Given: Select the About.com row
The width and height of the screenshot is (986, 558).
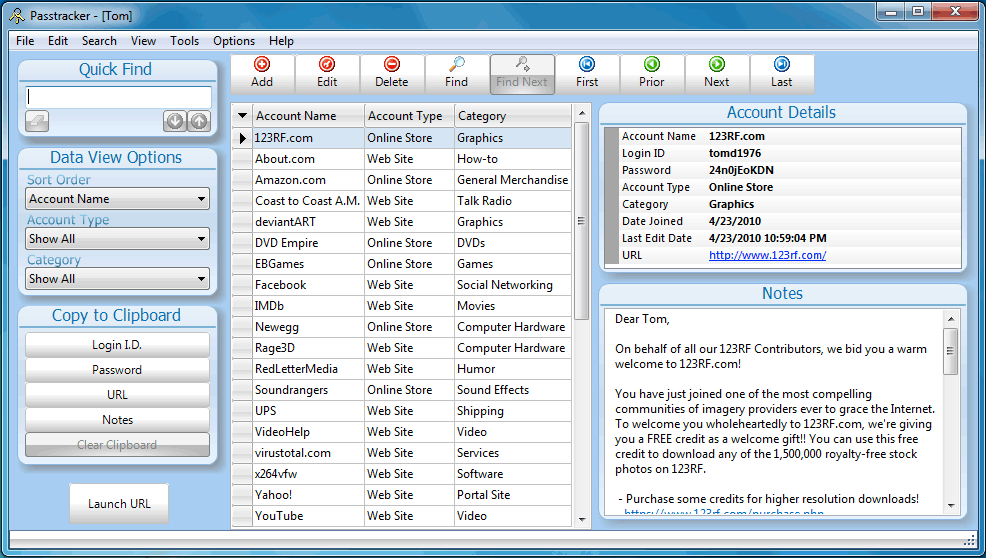Looking at the screenshot, I should (x=402, y=159).
